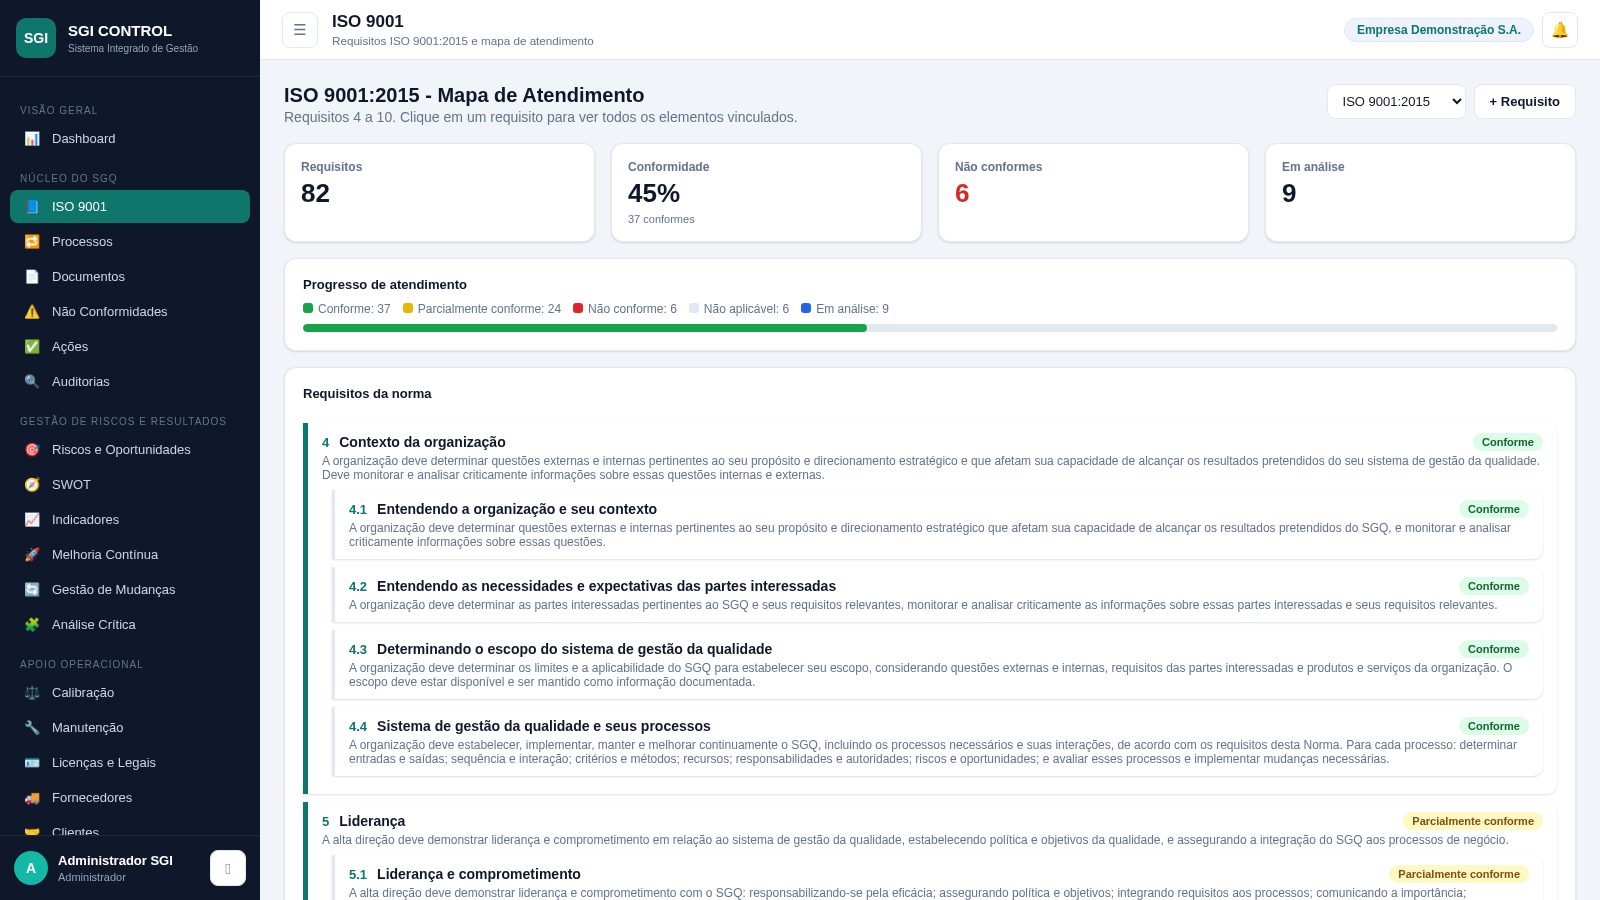
Task: Click the Auditorias magnifier icon
Action: [32, 382]
